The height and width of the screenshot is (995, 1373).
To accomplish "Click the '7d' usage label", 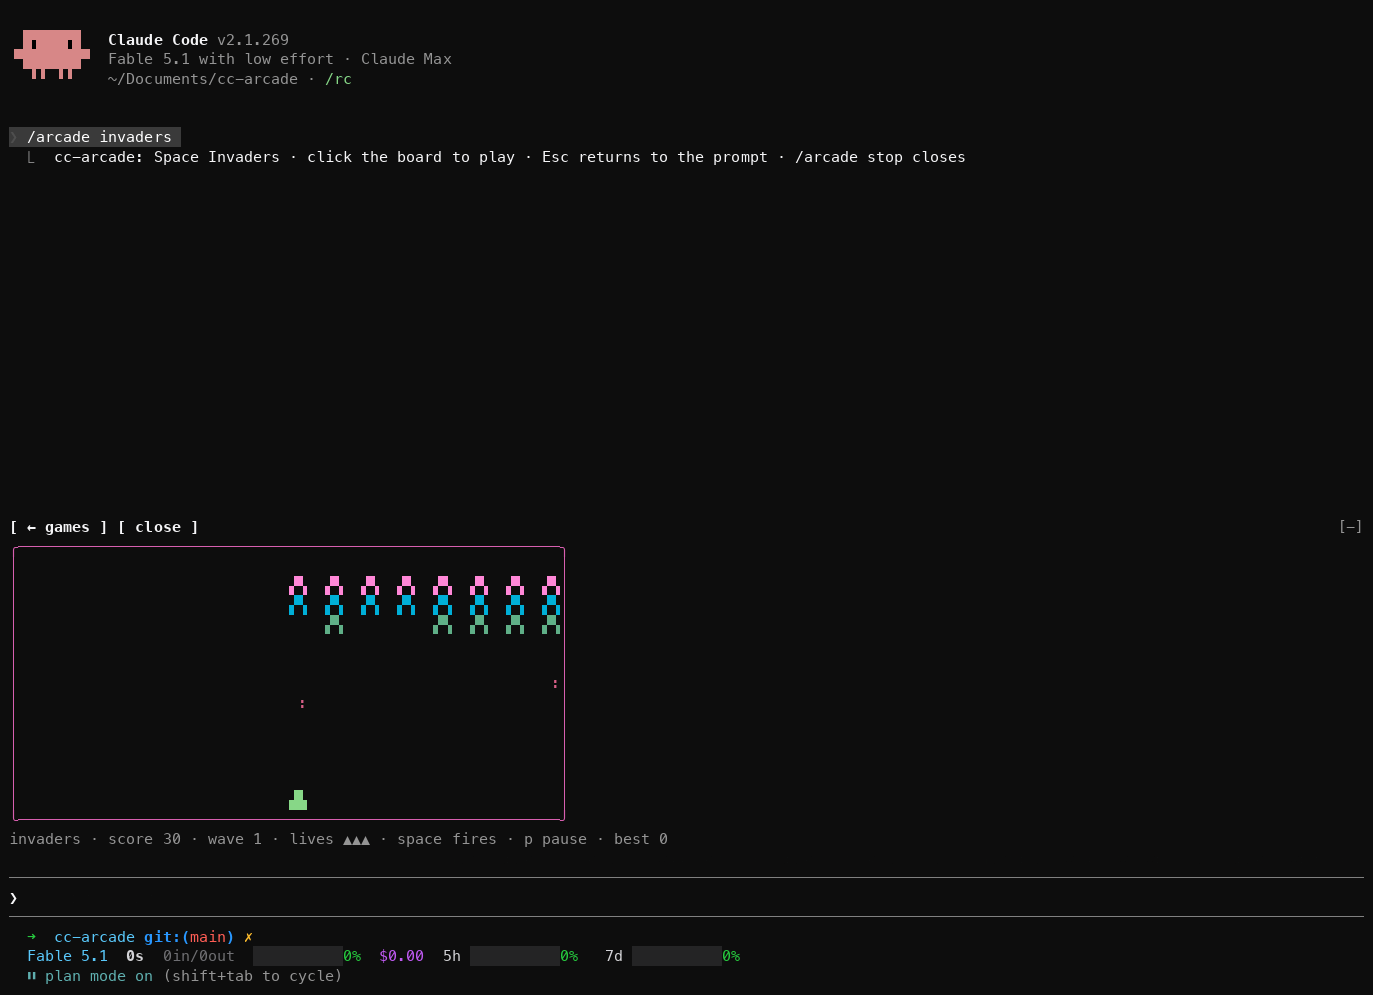I will [614, 956].
